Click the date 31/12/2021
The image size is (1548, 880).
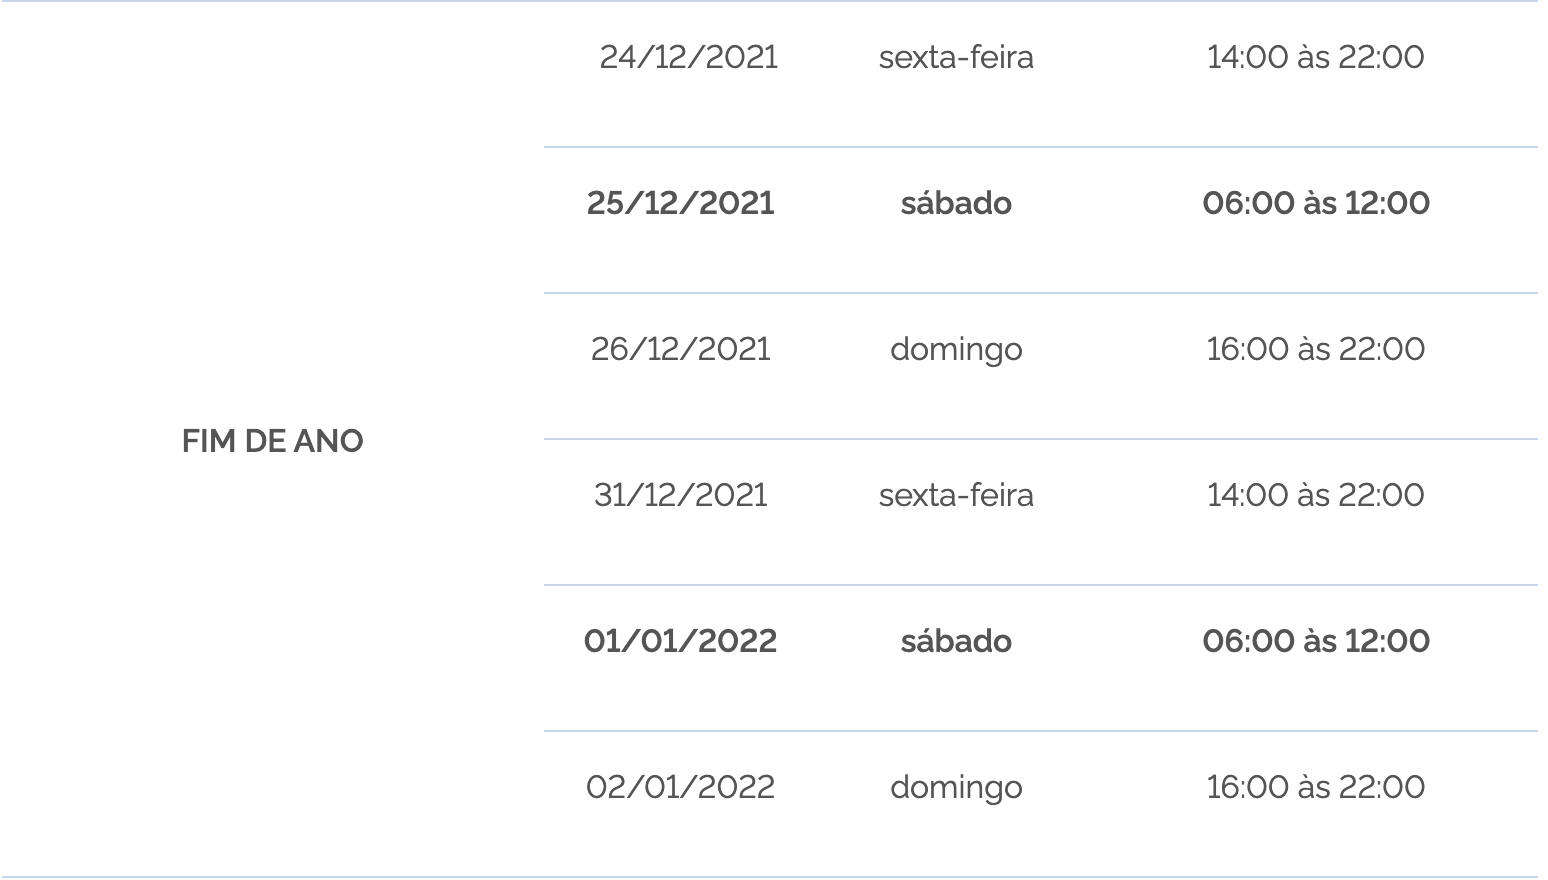680,495
